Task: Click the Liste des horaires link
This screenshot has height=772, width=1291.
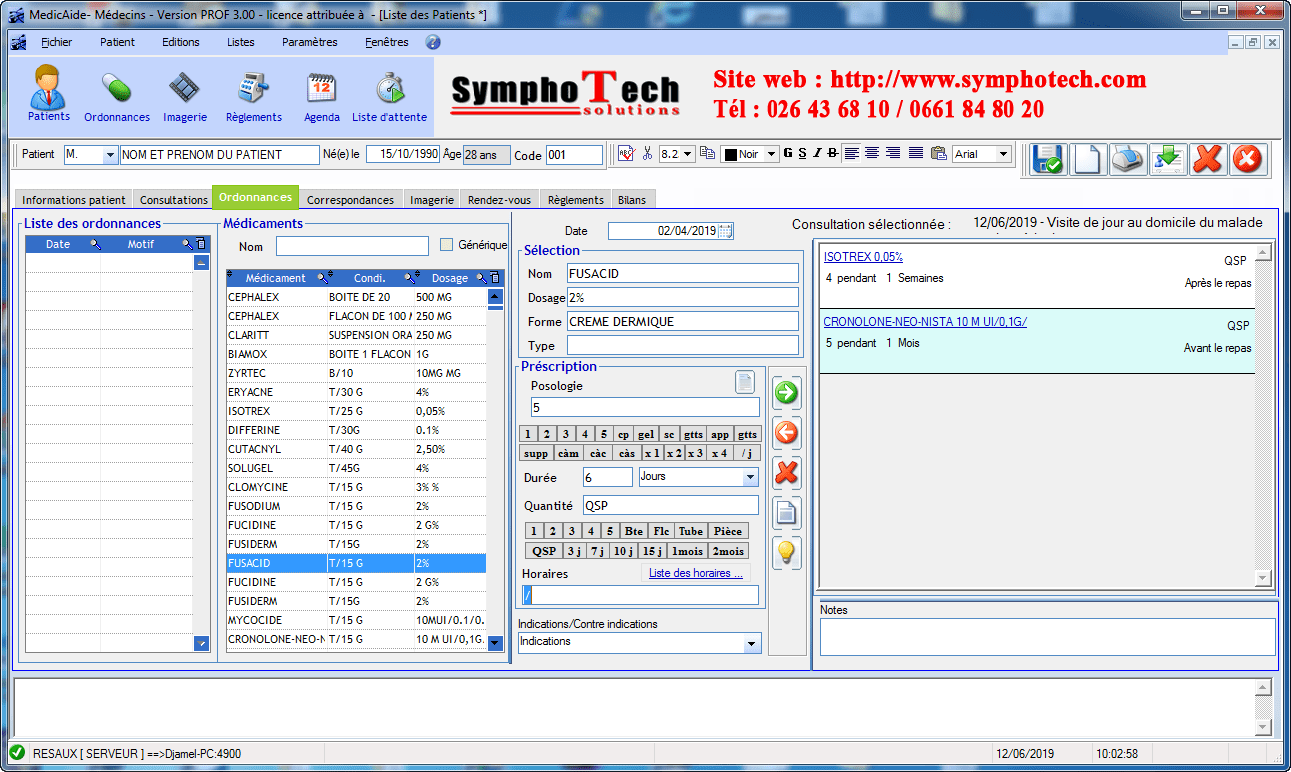Action: coord(696,573)
